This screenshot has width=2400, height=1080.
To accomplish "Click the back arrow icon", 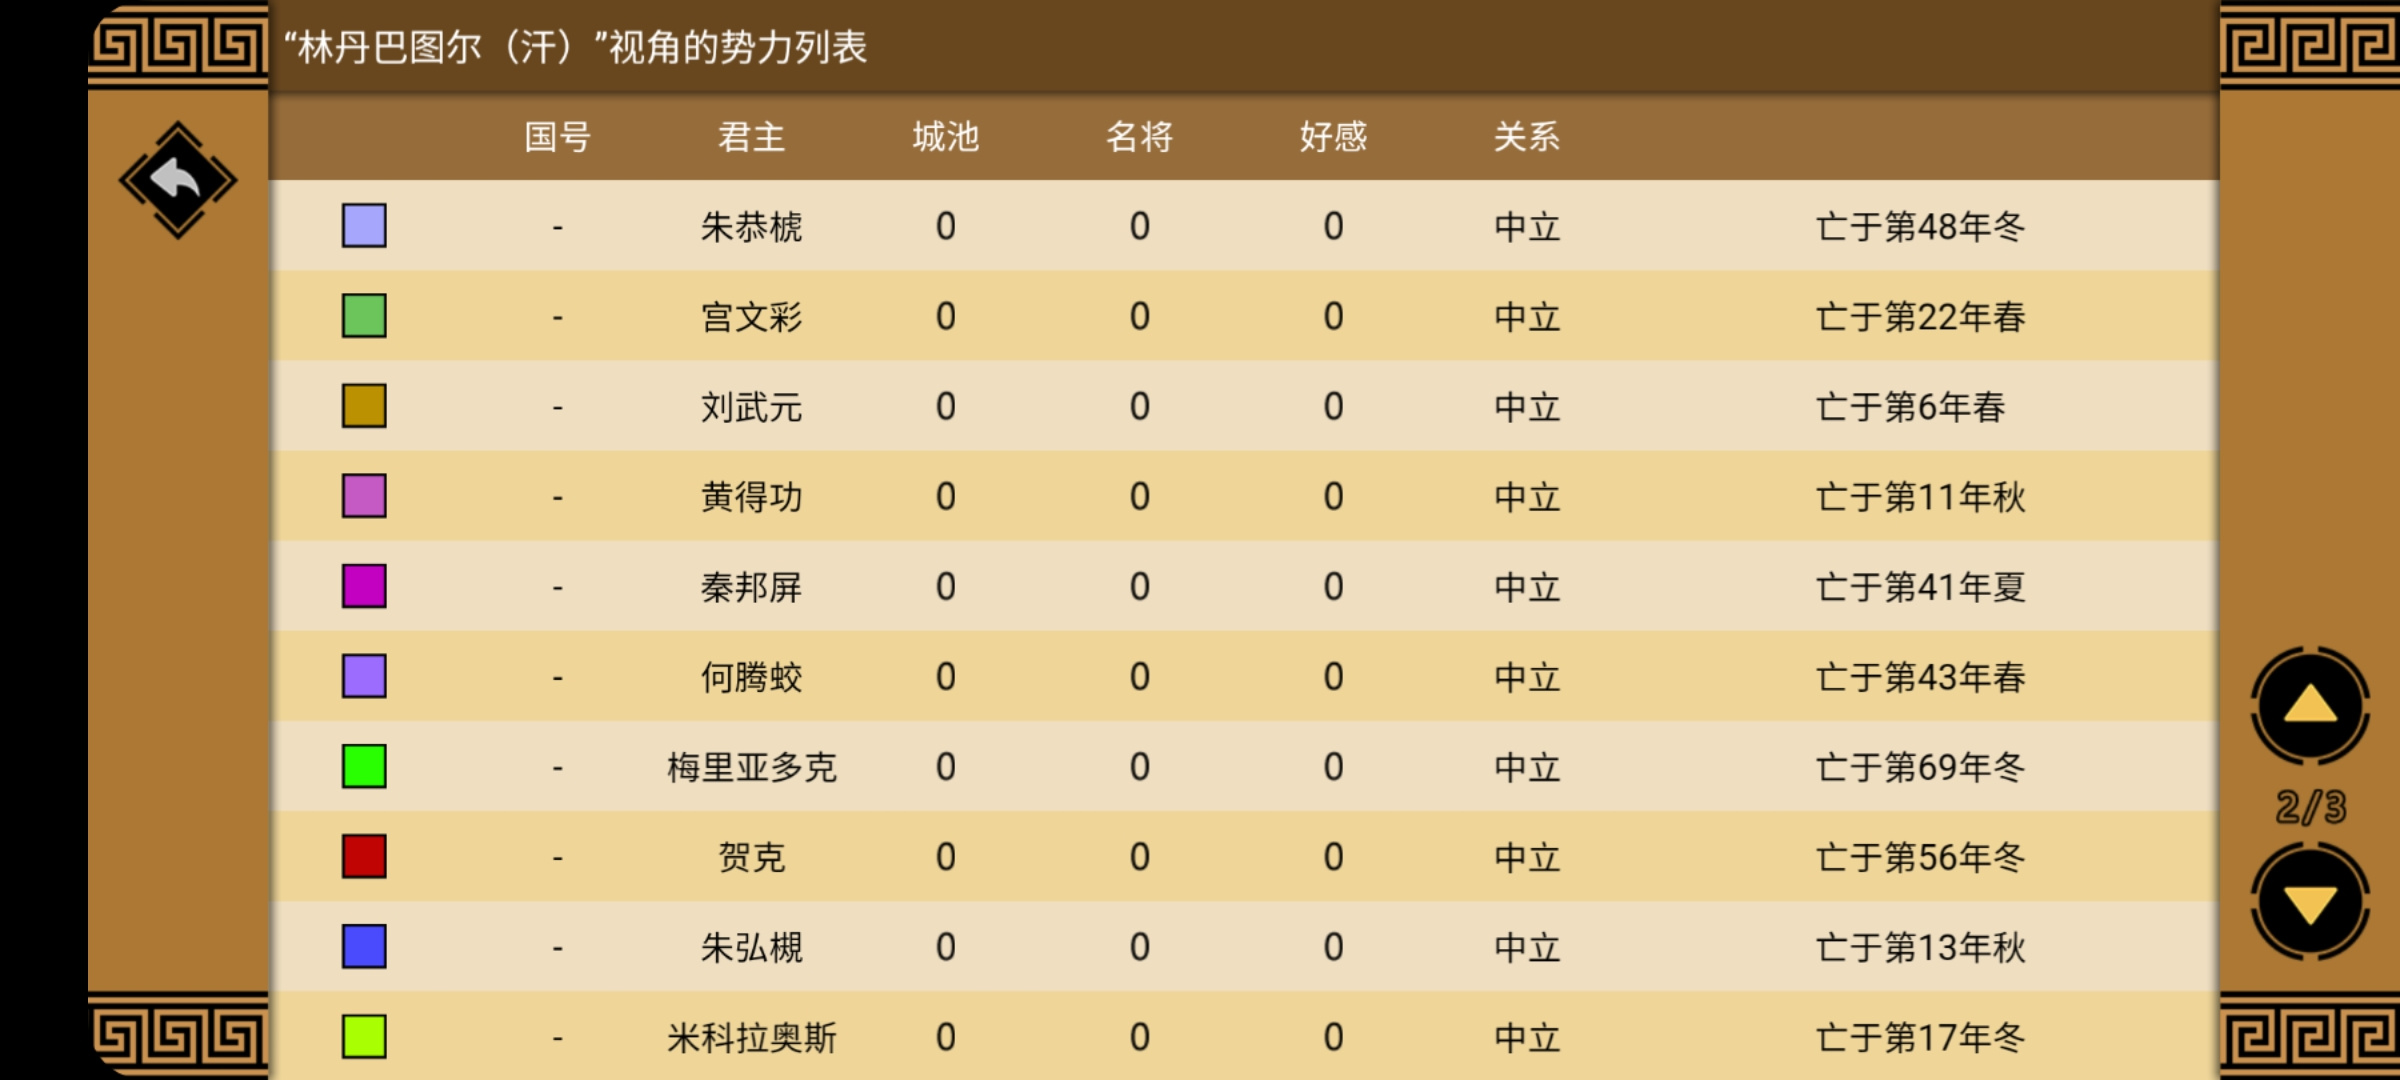I will 178,180.
